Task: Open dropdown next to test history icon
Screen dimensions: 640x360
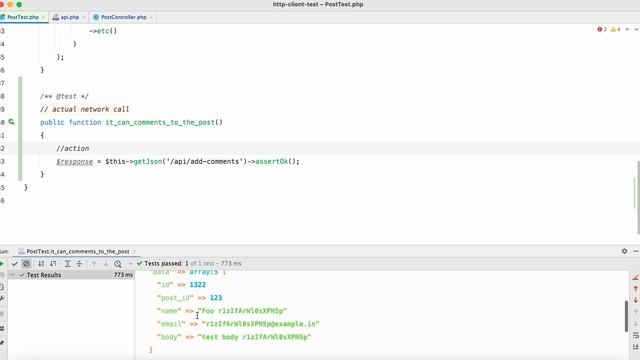Action: click(131, 264)
